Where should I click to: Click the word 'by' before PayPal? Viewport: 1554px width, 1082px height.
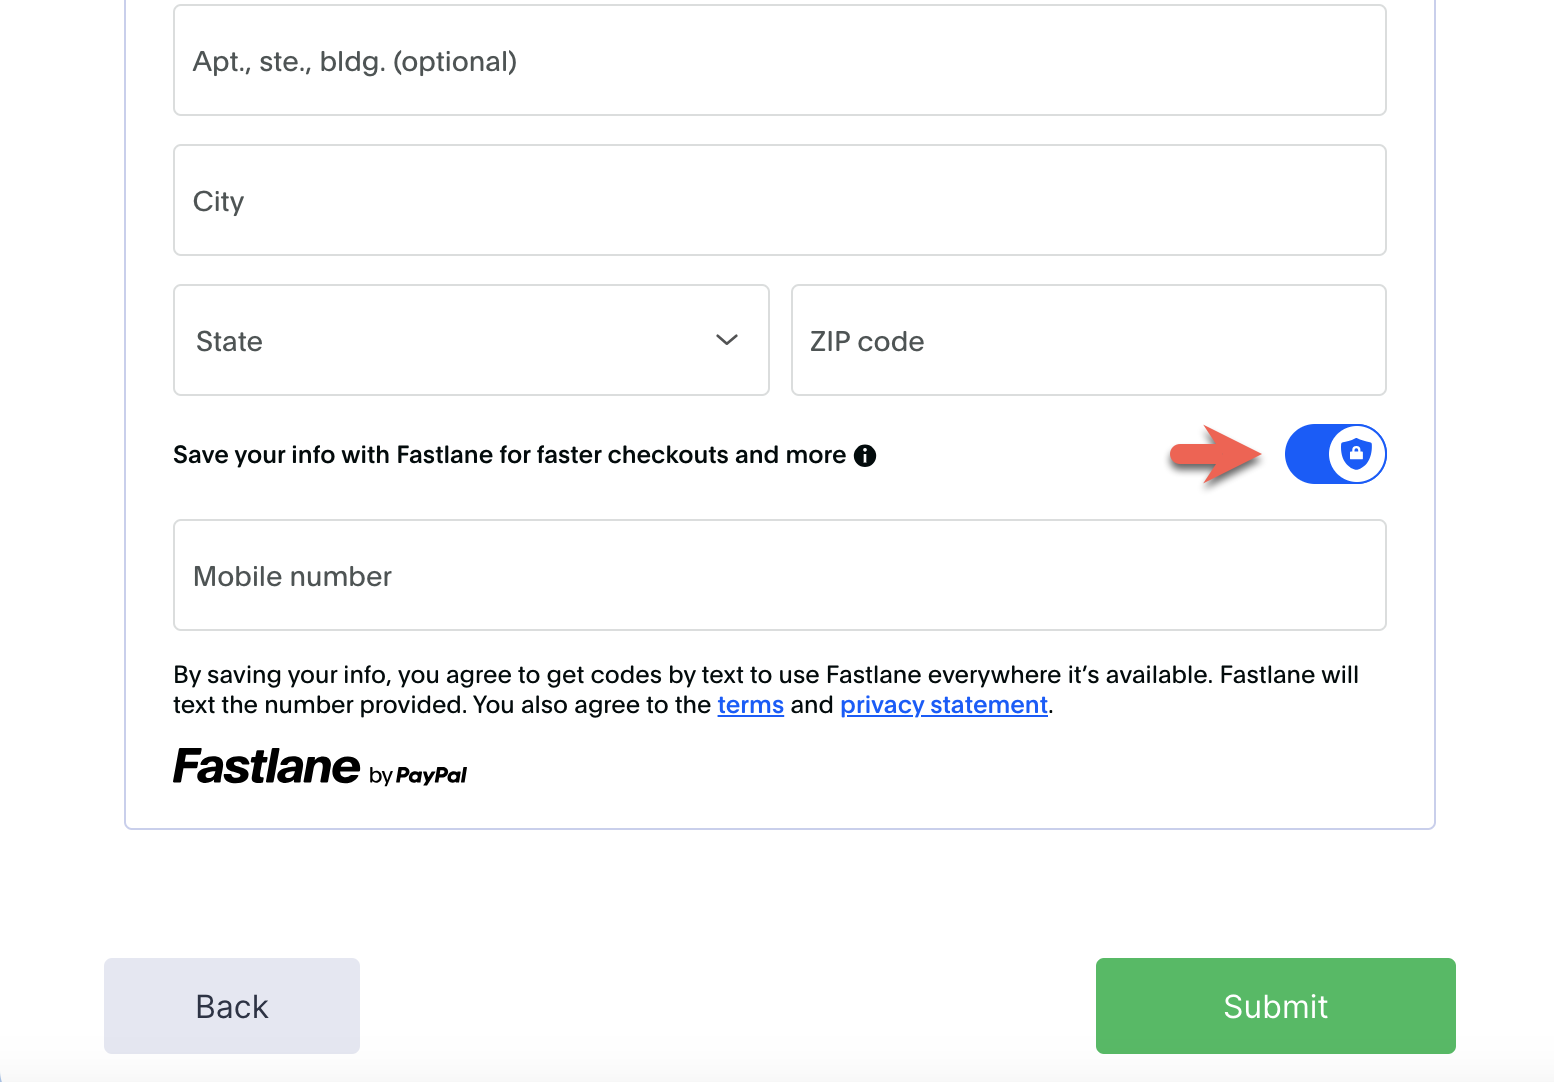(380, 776)
